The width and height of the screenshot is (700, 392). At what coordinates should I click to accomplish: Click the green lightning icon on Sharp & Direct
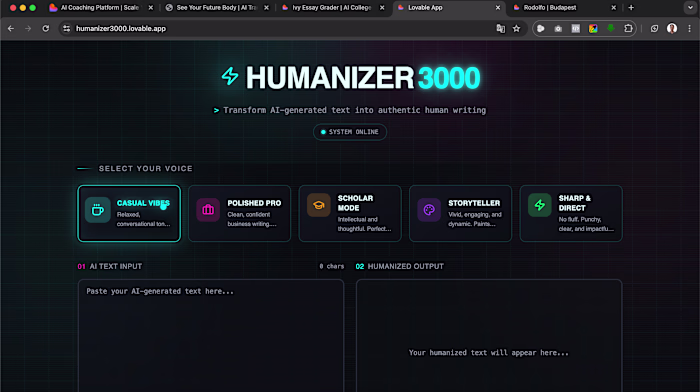[539, 205]
